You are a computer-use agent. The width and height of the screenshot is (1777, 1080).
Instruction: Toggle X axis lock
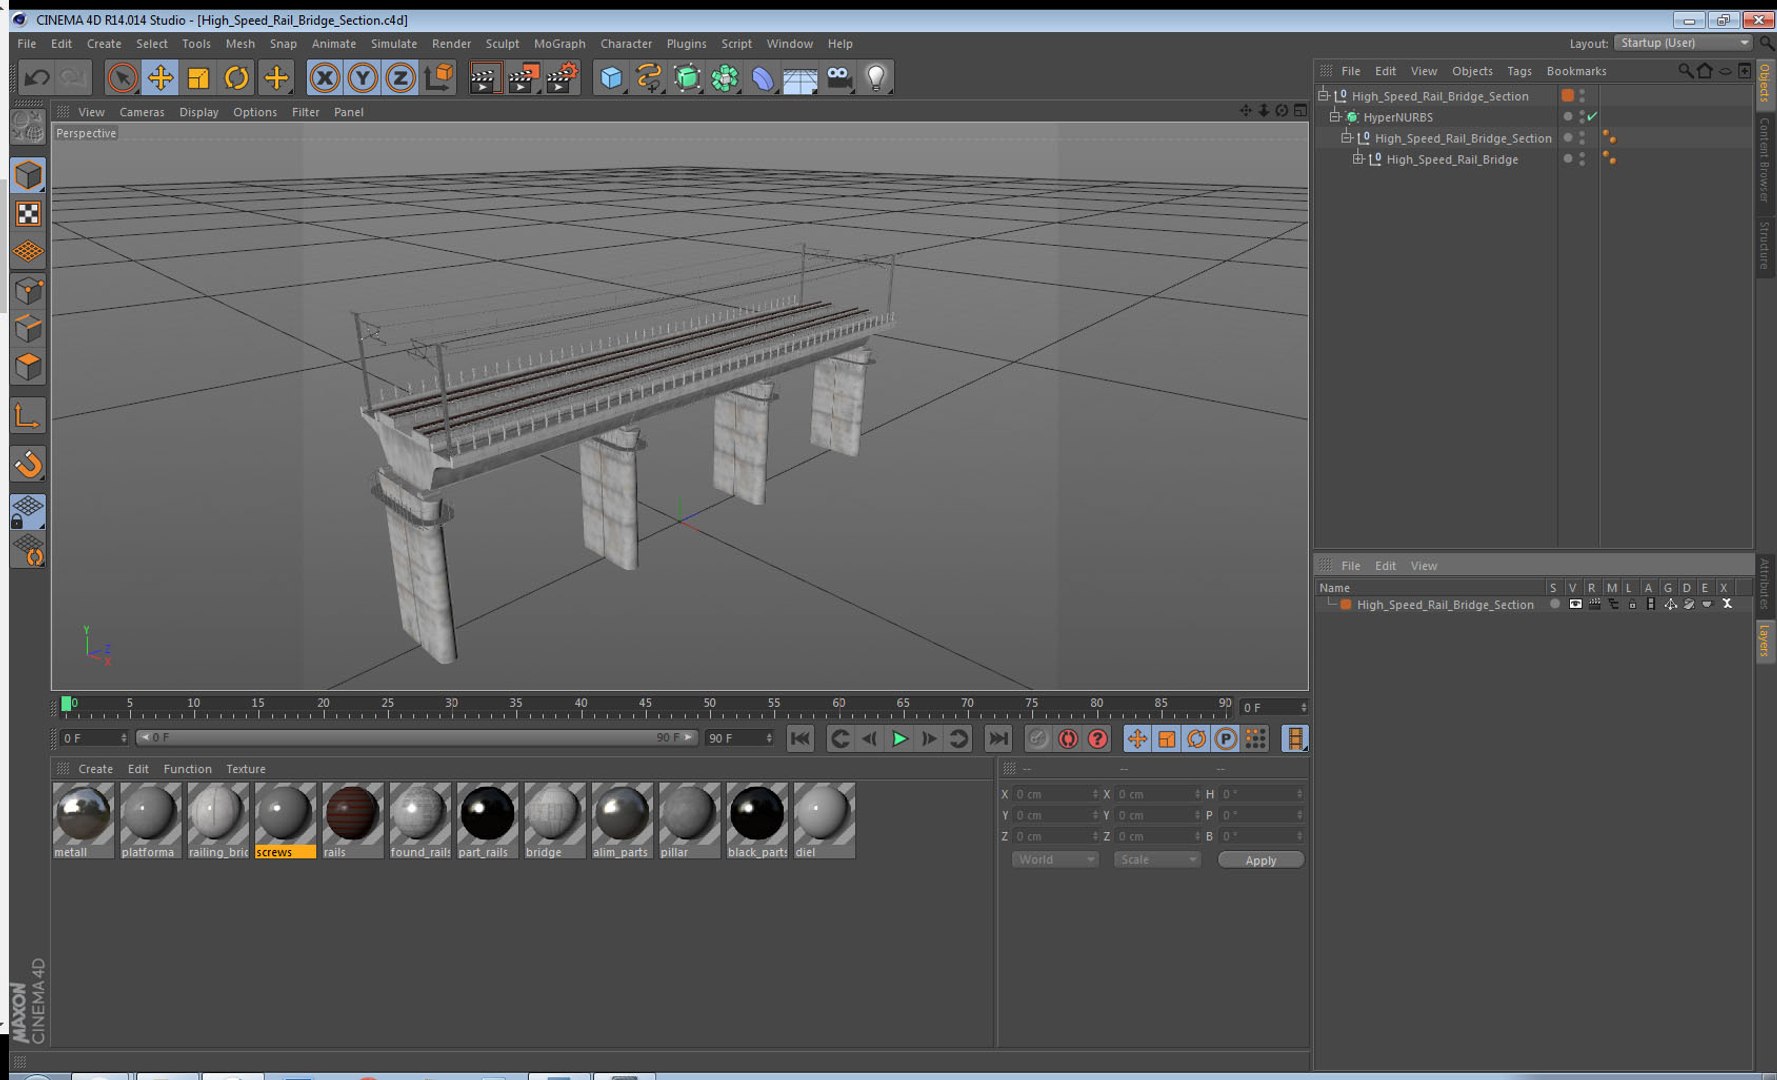tap(324, 77)
